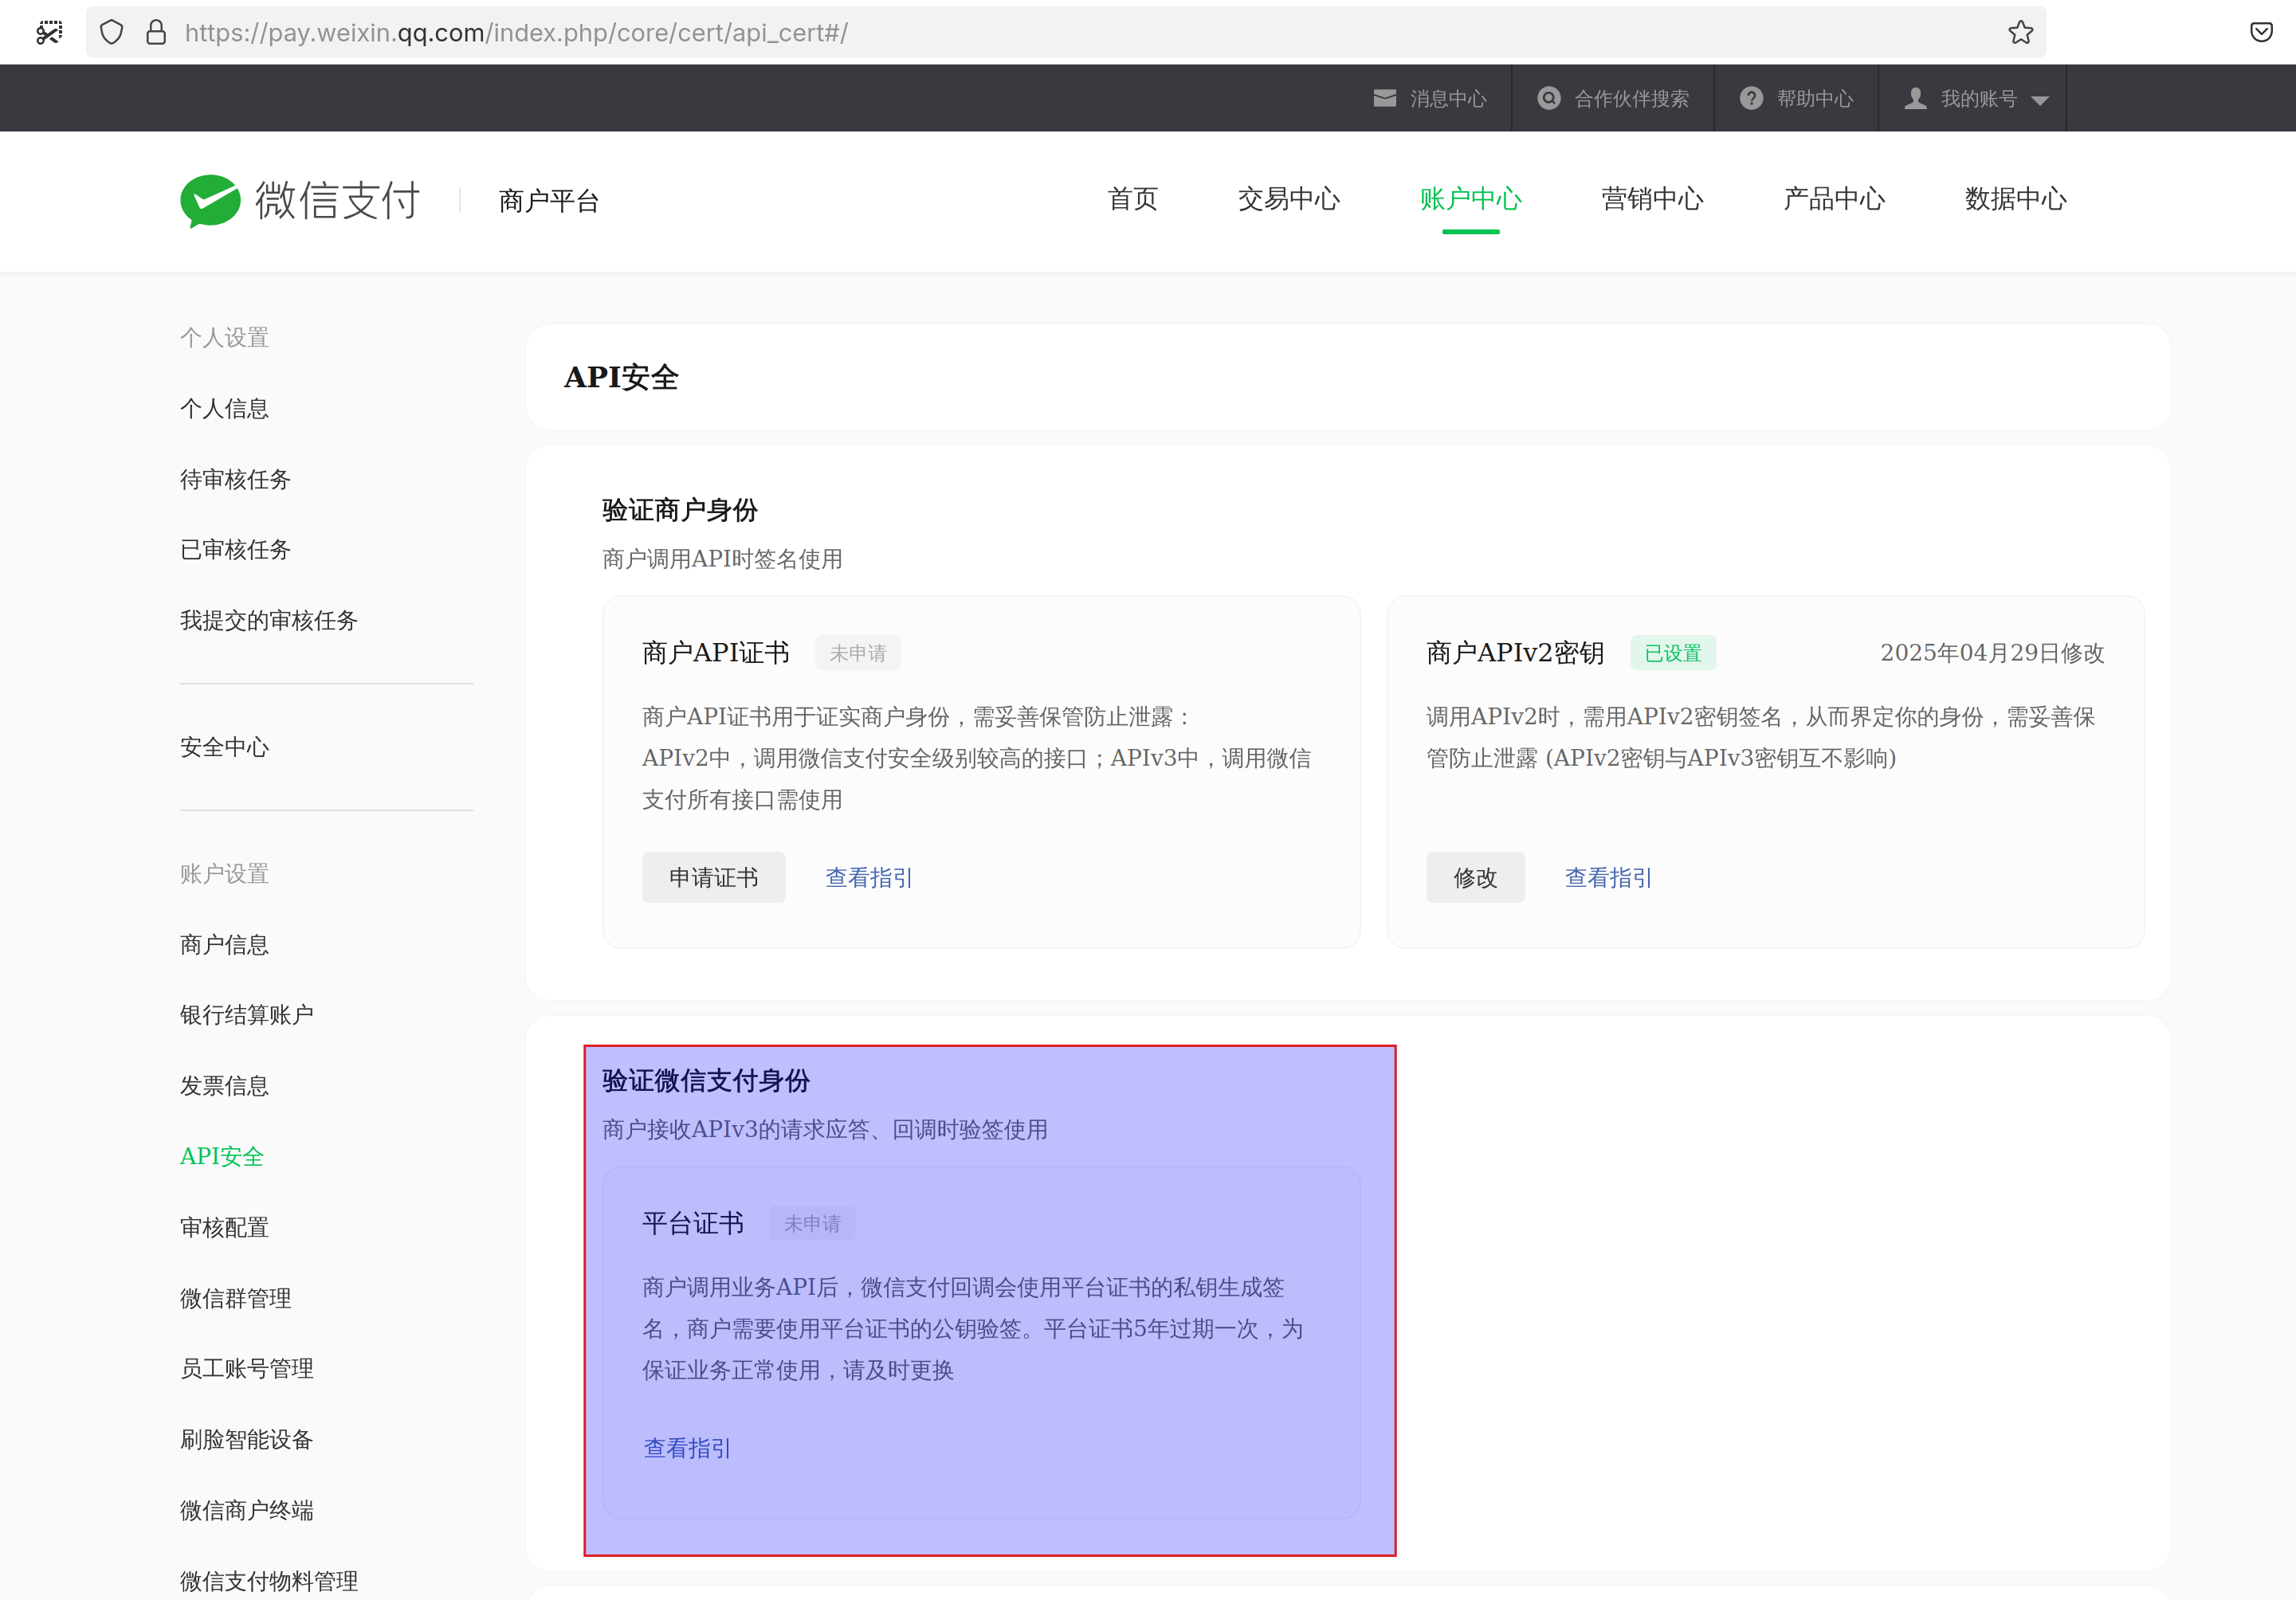Screen dimensions: 2296x1600
Task: Click the padlock site security icon
Action: click(x=156, y=32)
